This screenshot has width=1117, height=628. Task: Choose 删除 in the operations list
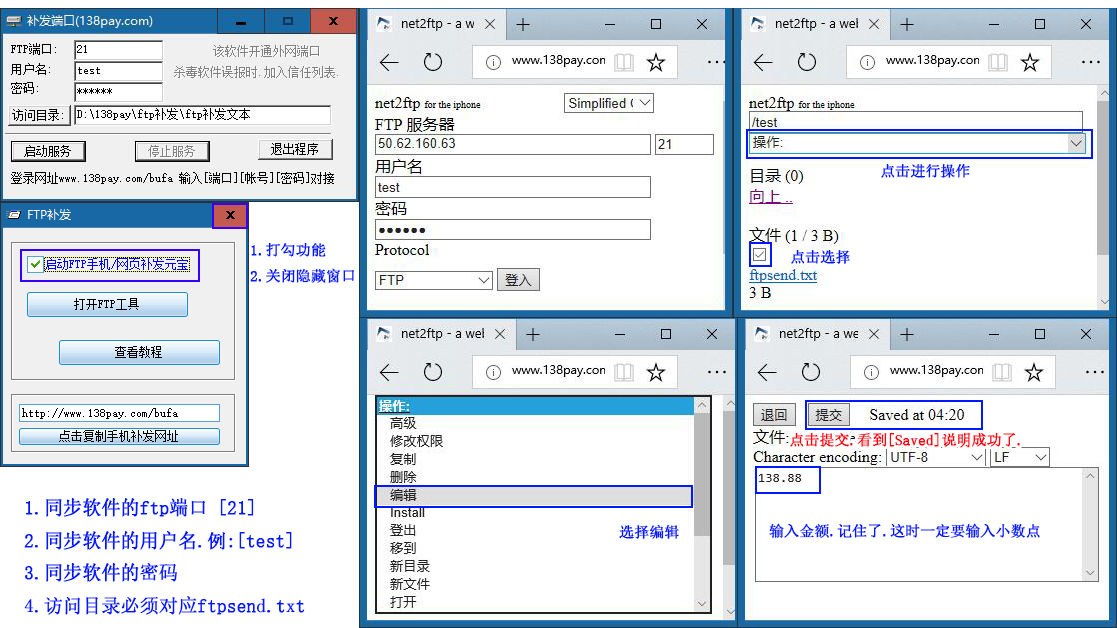pos(403,477)
